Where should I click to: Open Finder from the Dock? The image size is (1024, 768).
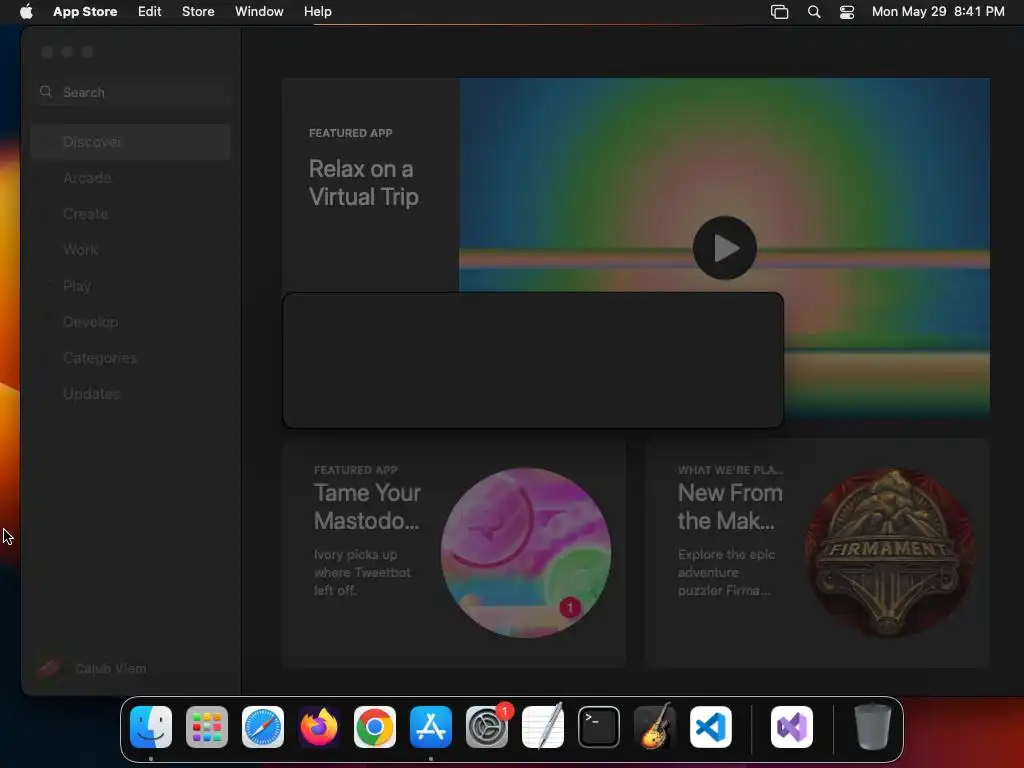pyautogui.click(x=151, y=727)
